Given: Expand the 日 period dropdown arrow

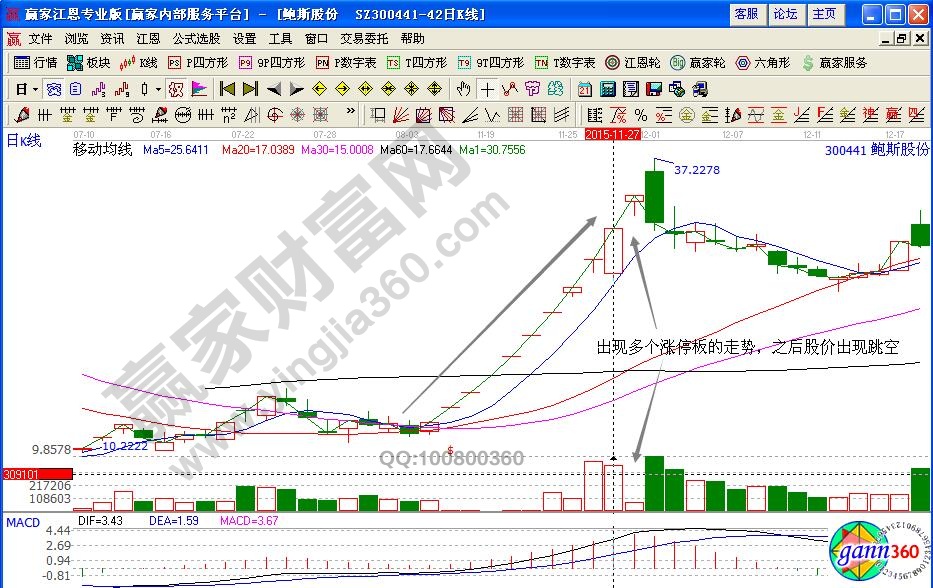Looking at the screenshot, I should tap(35, 88).
